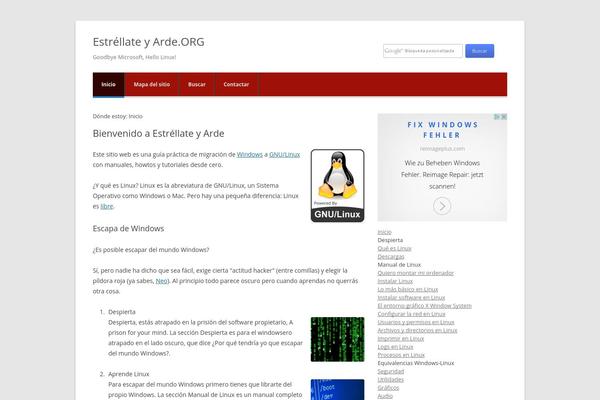Open the sidebar Inicio link
Screen dimensions: 600x400
pos(385,232)
